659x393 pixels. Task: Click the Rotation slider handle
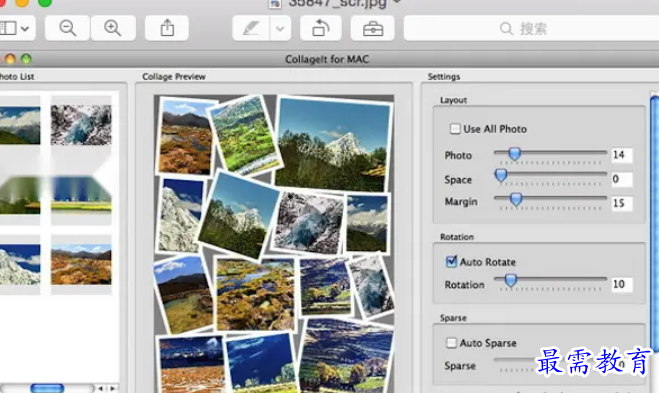pos(511,280)
